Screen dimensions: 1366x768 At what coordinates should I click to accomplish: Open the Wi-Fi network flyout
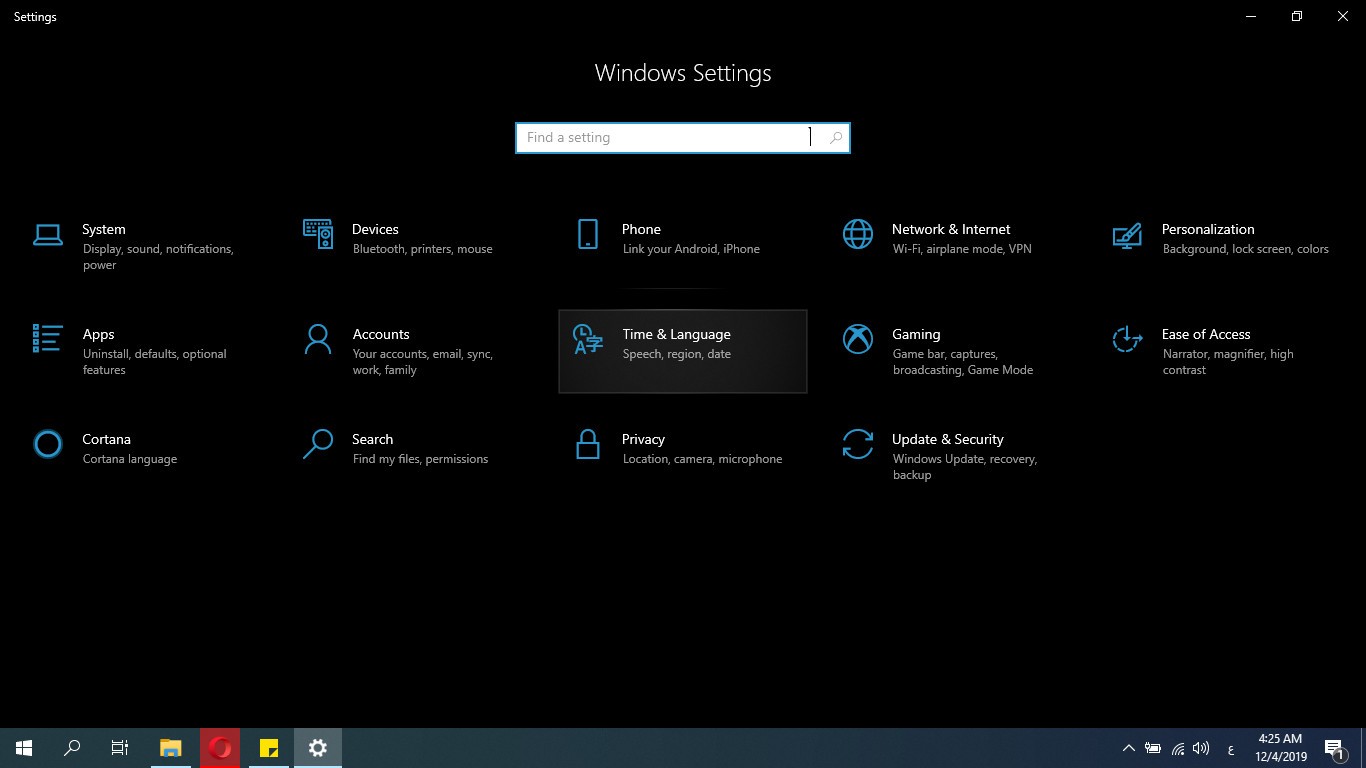click(1177, 748)
